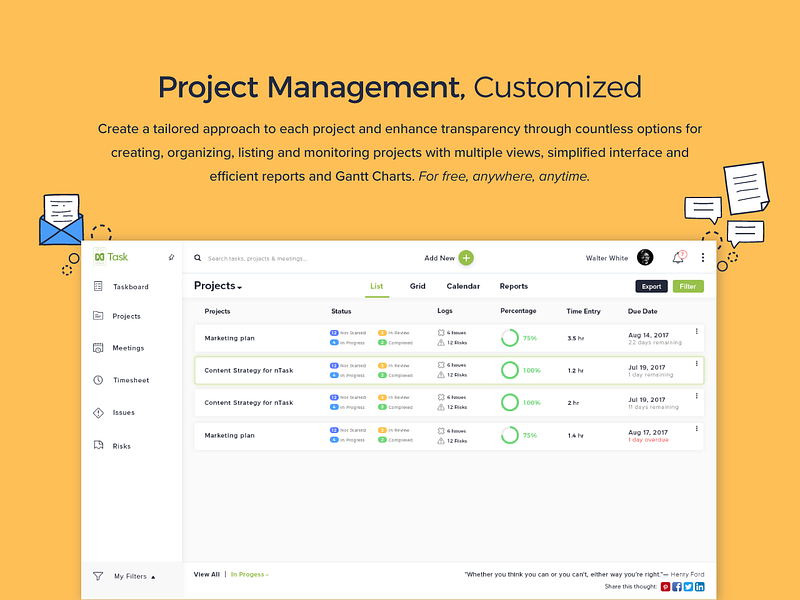Click the green Filter button
This screenshot has height=600, width=800.
(x=688, y=286)
